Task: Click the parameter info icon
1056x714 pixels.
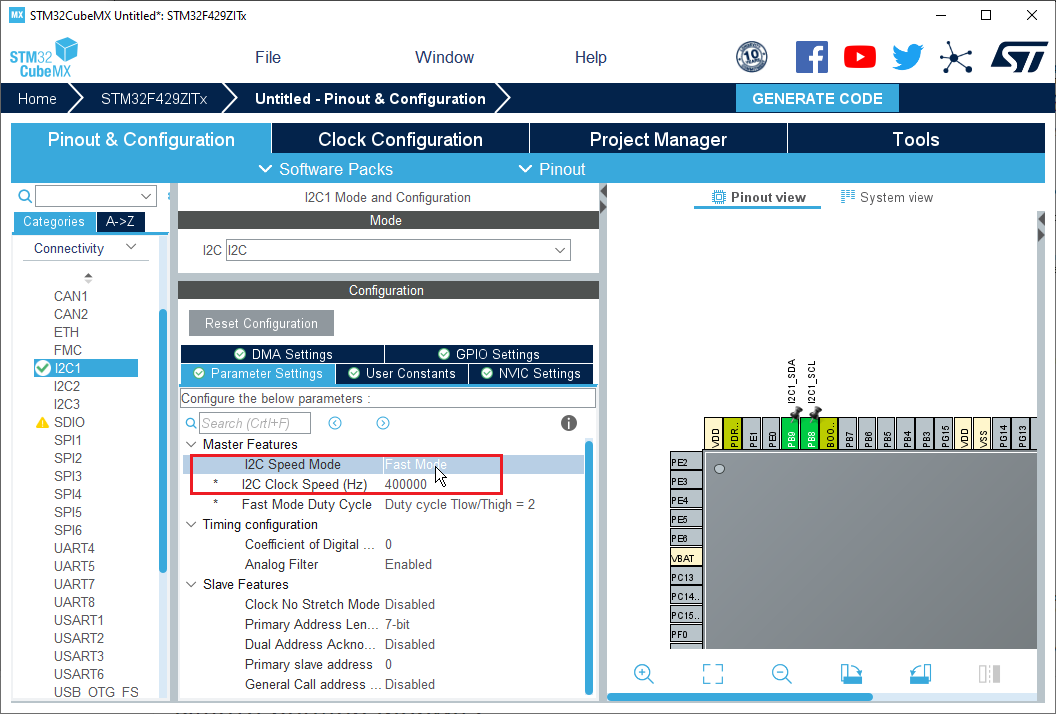Action: click(x=569, y=423)
